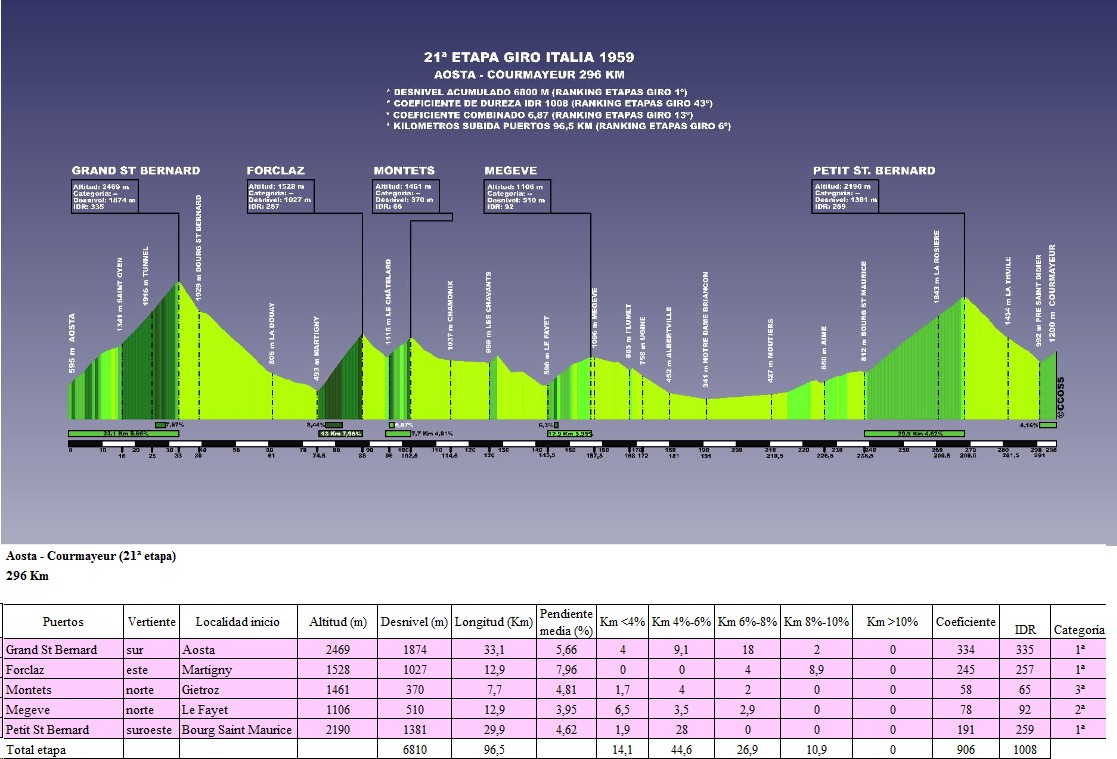This screenshot has height=759, width=1117.
Task: Click the MONTETS climb title on profile
Action: (404, 170)
